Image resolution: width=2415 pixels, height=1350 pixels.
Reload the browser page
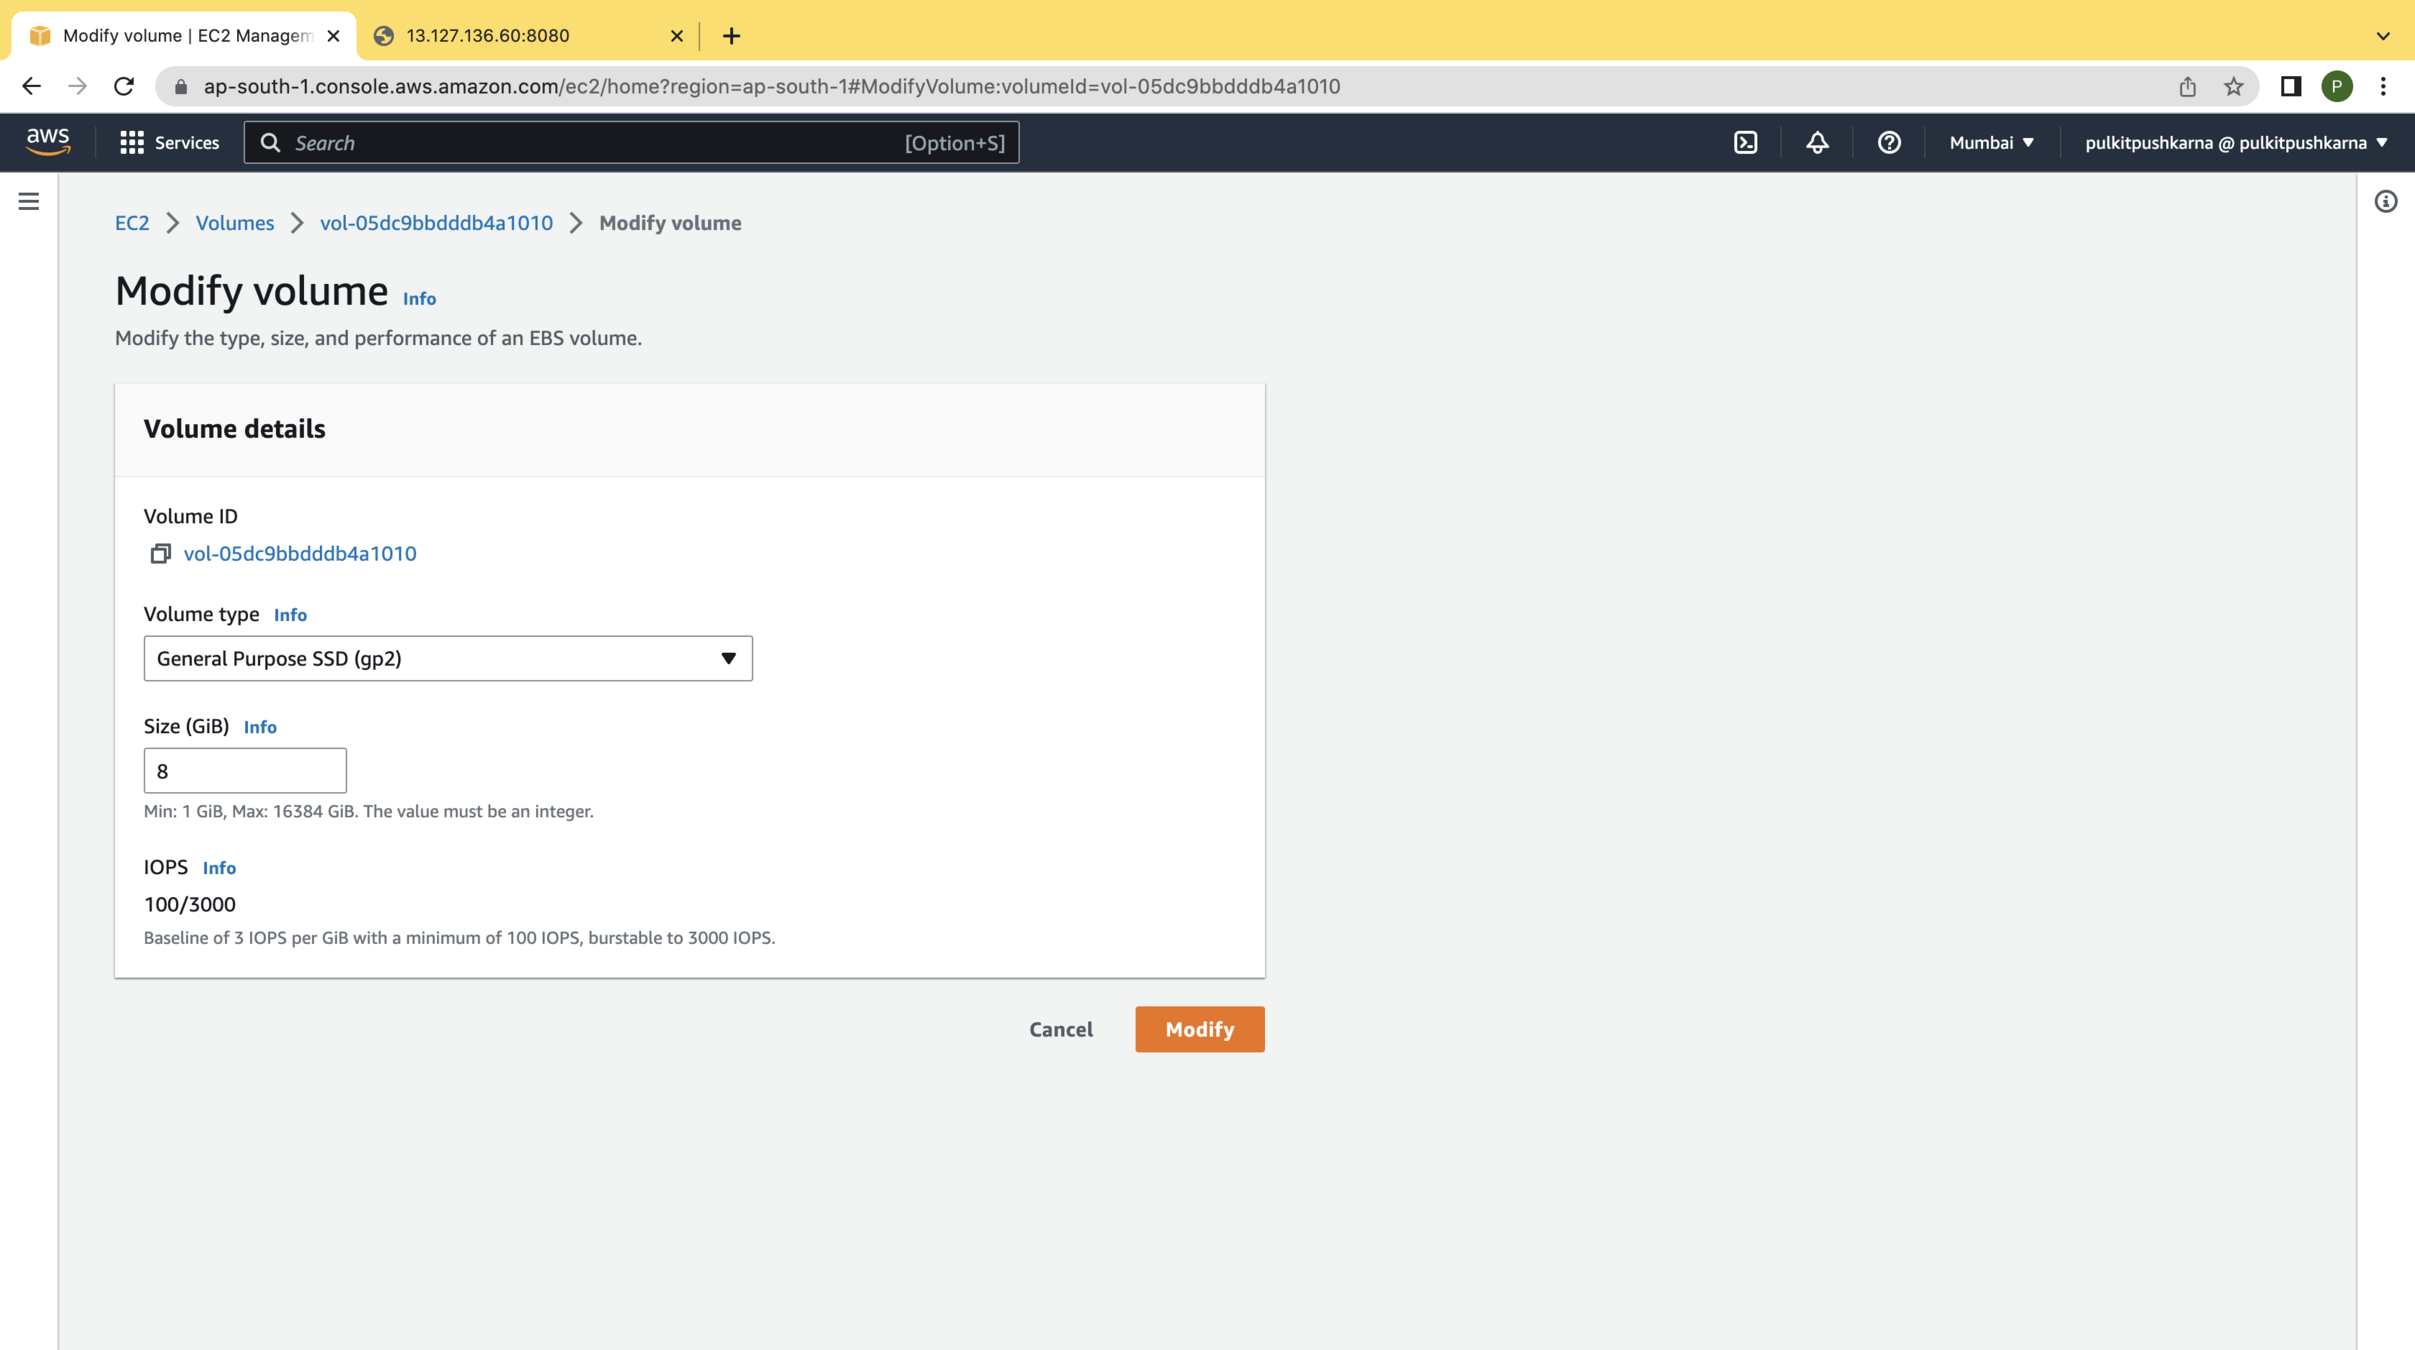coord(124,87)
